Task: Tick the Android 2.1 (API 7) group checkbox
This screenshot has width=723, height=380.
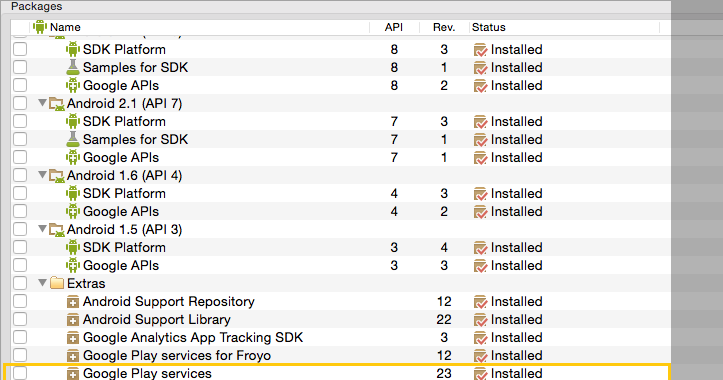Action: (20, 103)
